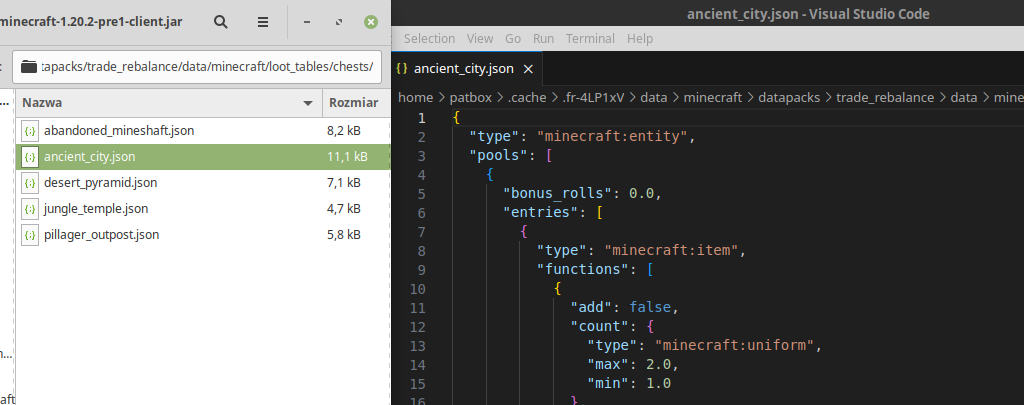Open the Help menu
The height and width of the screenshot is (405, 1024).
[x=640, y=38]
